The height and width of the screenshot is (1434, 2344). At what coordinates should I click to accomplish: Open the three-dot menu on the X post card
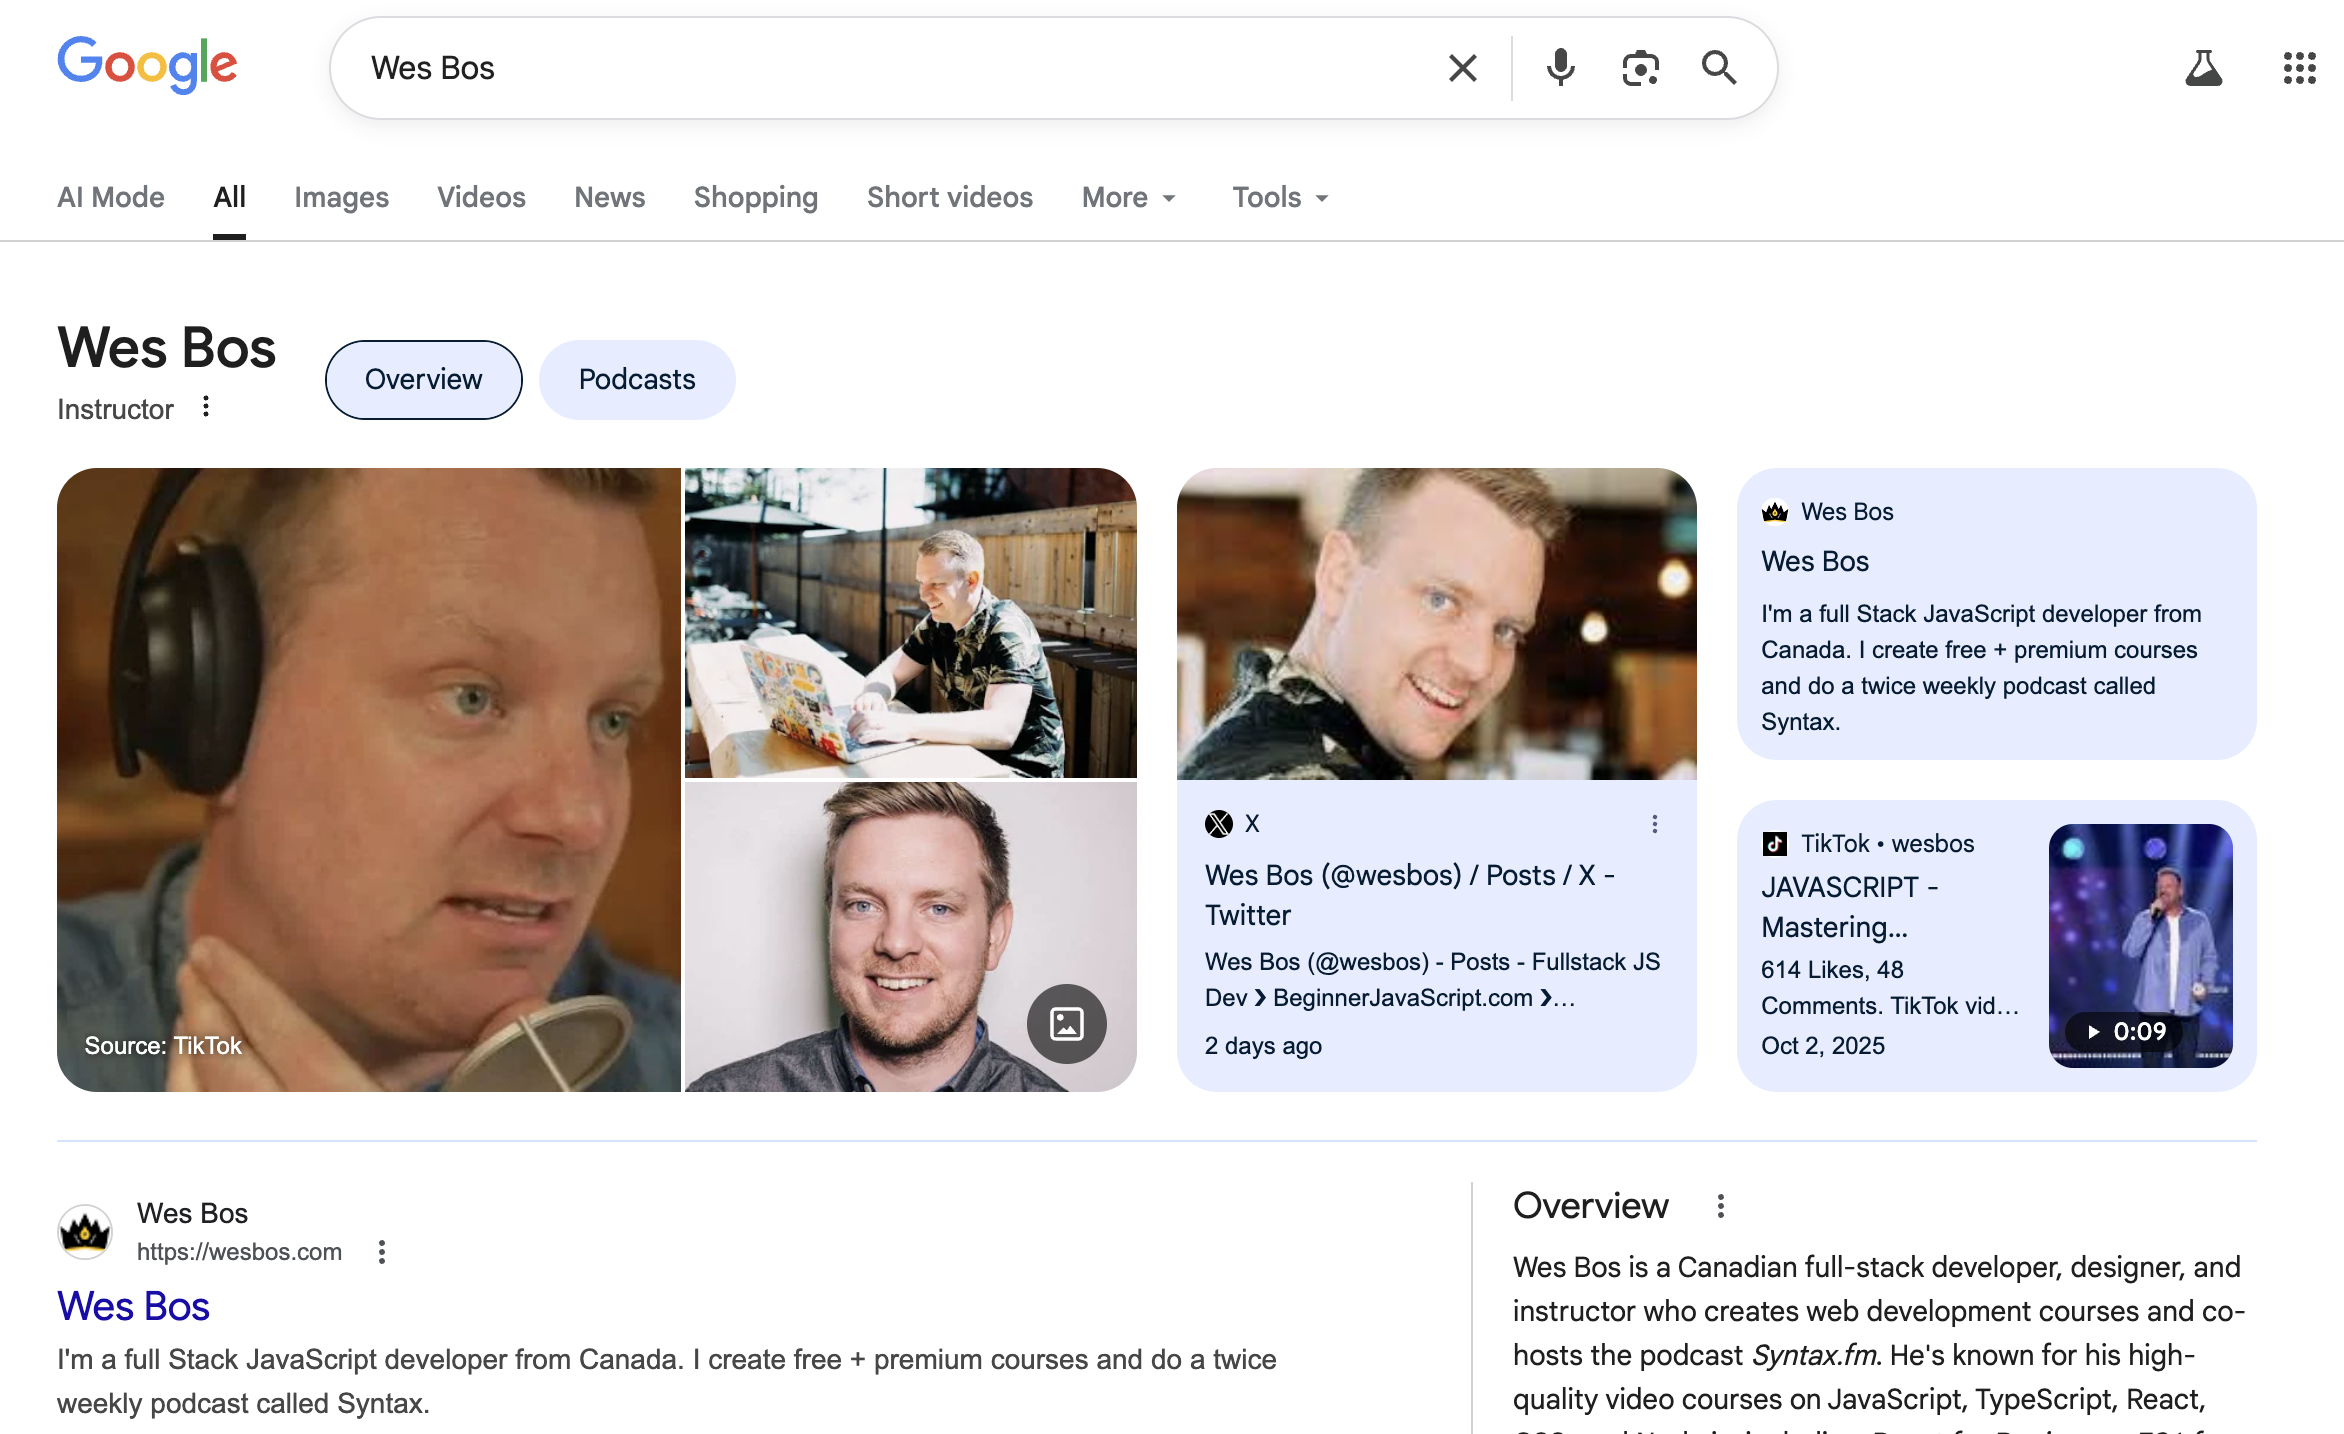point(1655,823)
